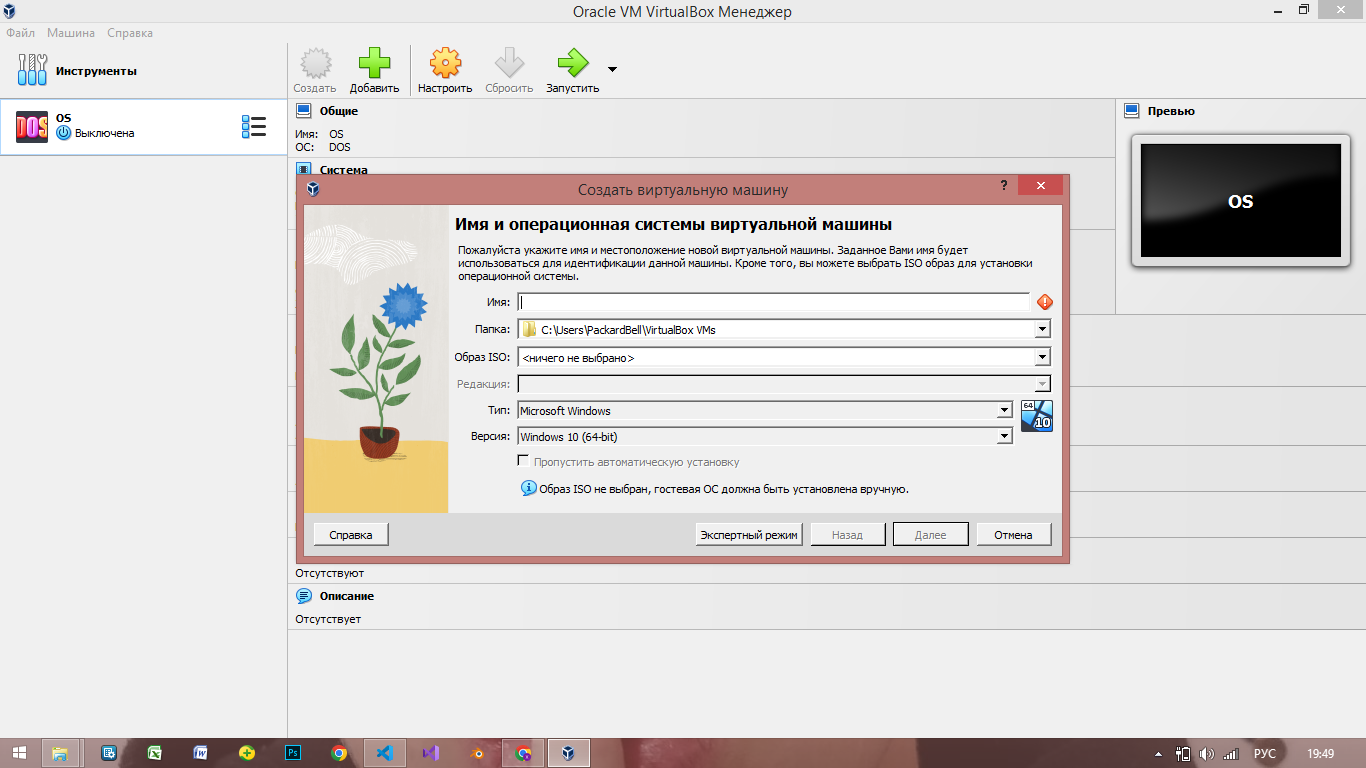The height and width of the screenshot is (768, 1366).
Task: Click the green Add (Добавить) toolbar icon
Action: pyautogui.click(x=374, y=64)
